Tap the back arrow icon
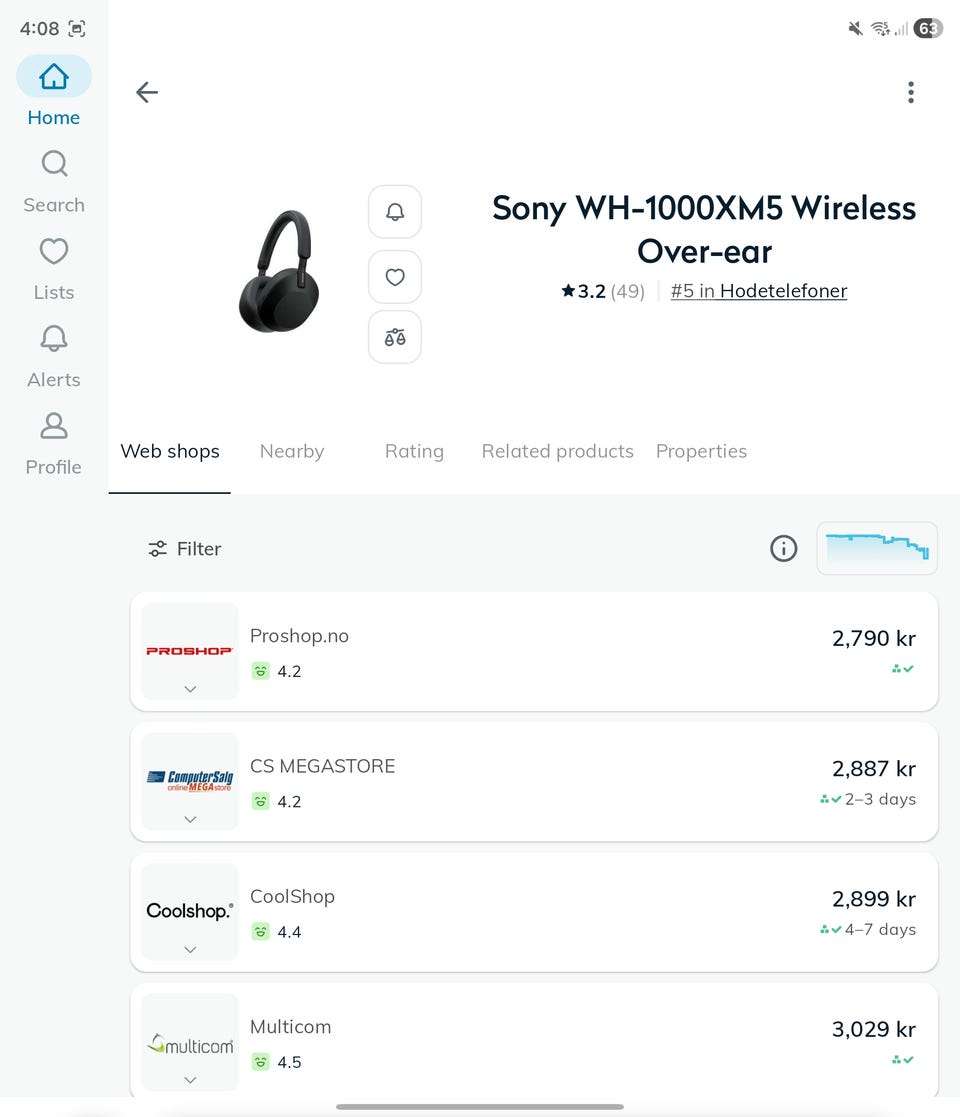 [147, 93]
